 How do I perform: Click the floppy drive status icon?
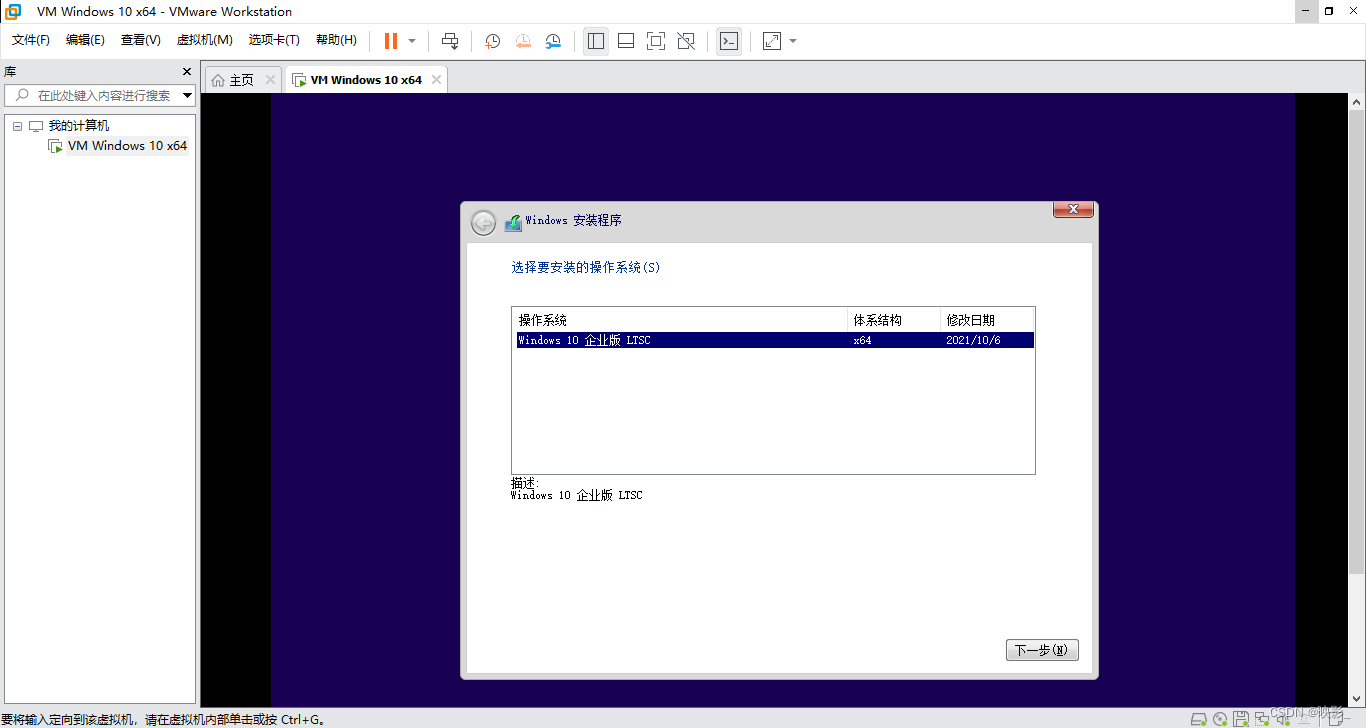[1241, 718]
